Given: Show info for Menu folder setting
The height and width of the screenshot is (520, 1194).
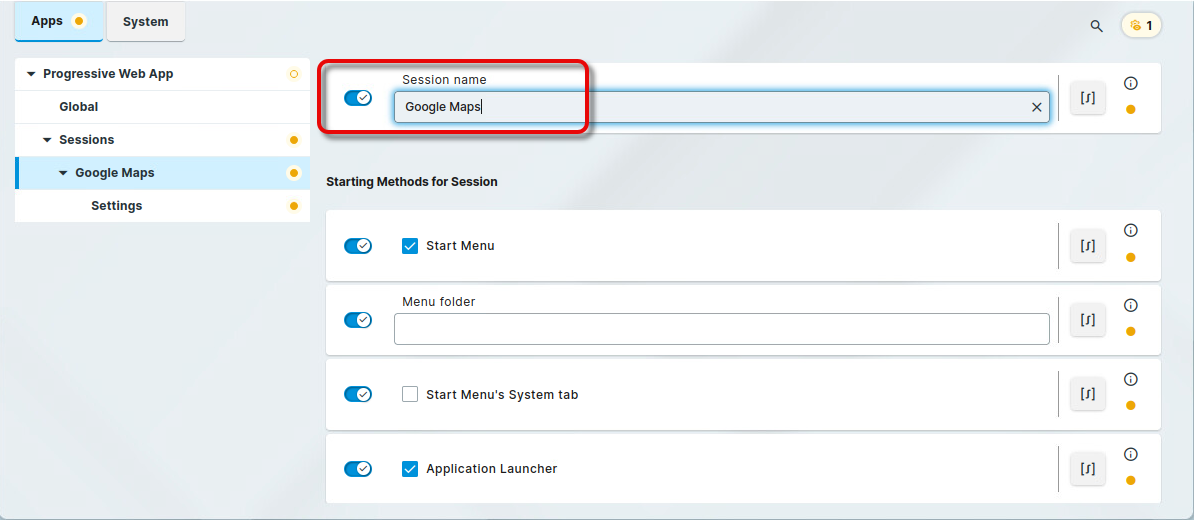Looking at the screenshot, I should point(1131,305).
